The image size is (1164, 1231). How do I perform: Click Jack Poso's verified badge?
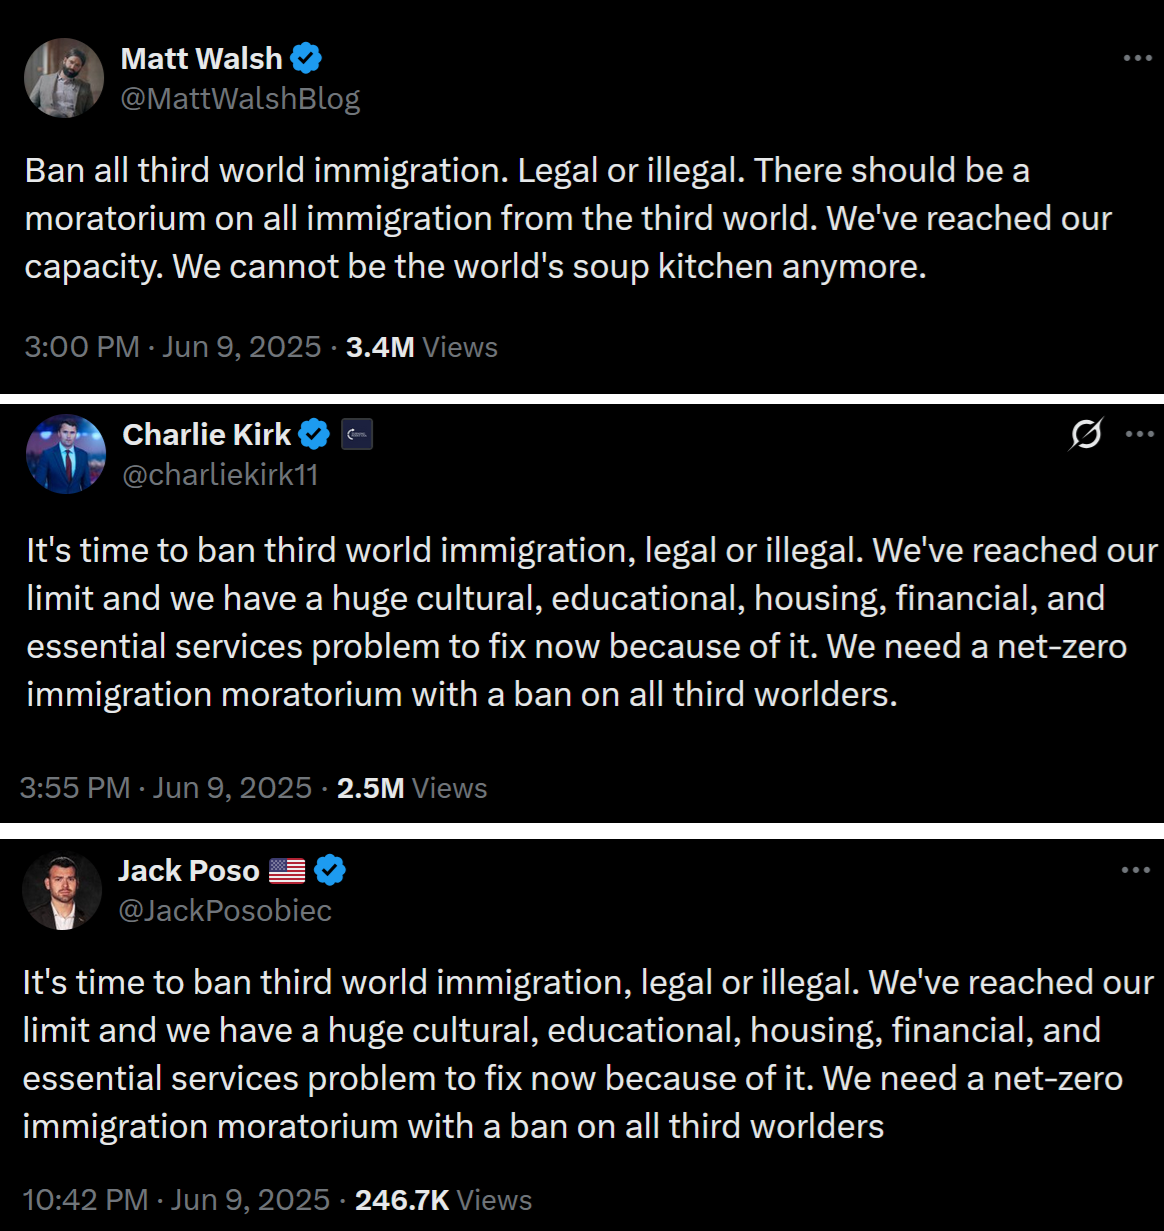(x=330, y=871)
